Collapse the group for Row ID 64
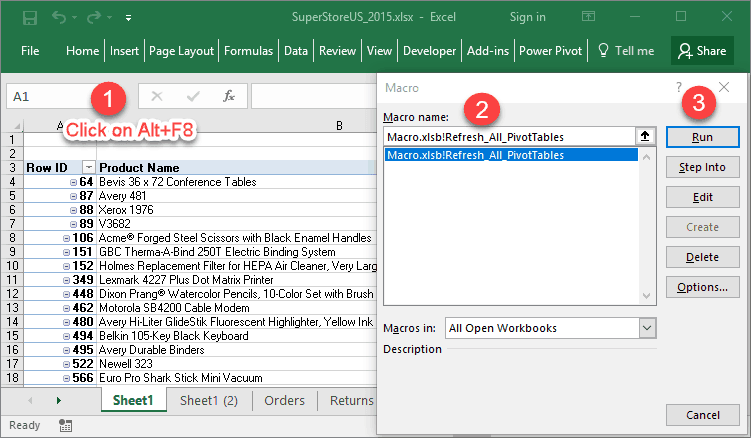Screen dimensions: 751x438 coord(73,182)
